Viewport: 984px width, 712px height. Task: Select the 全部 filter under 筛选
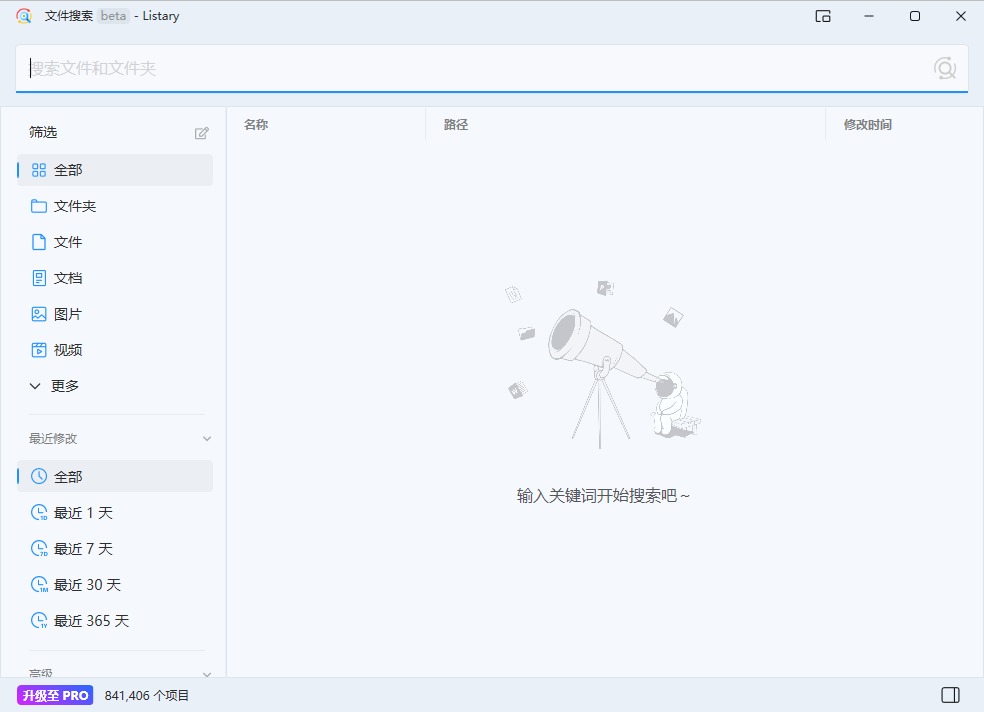pyautogui.click(x=67, y=170)
